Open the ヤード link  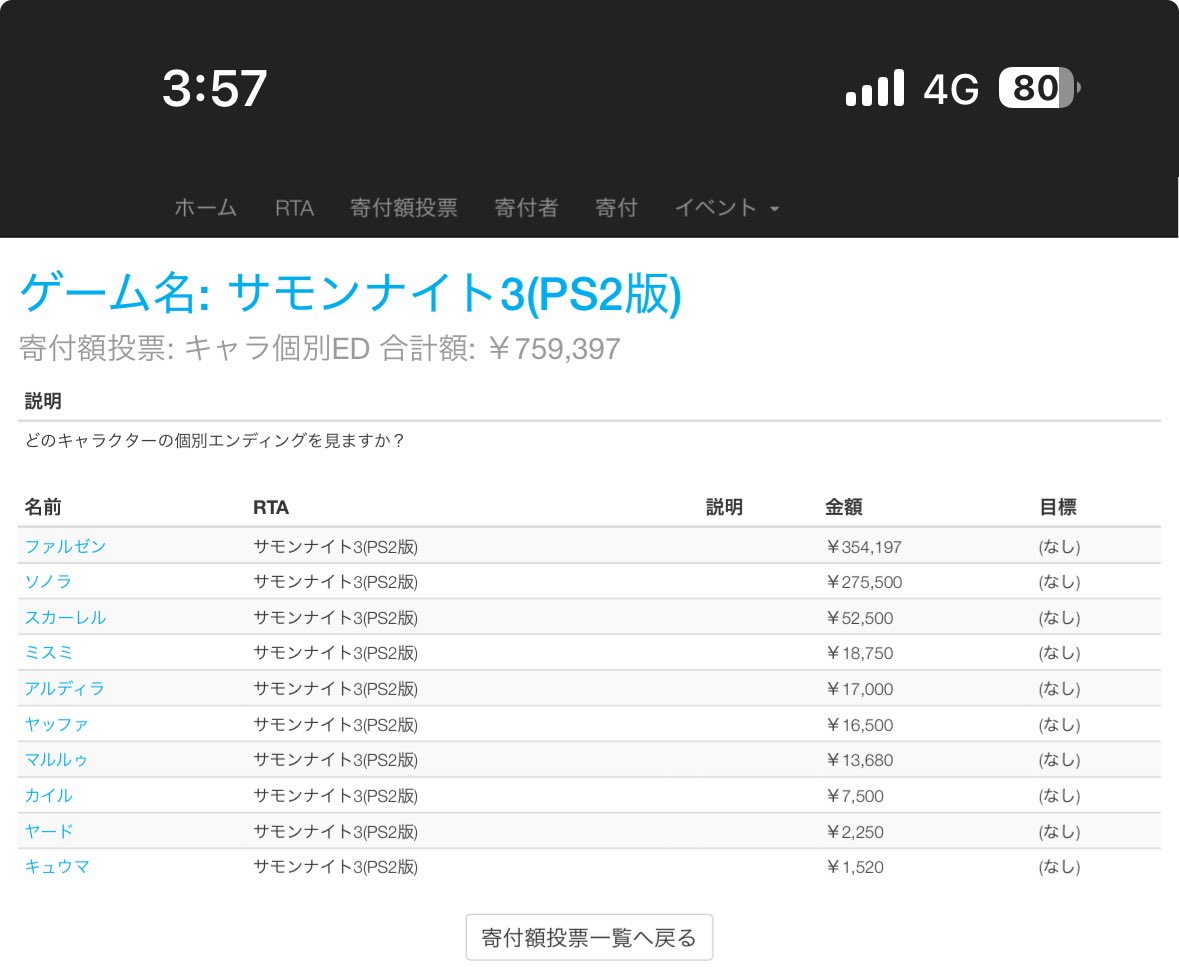click(x=49, y=832)
